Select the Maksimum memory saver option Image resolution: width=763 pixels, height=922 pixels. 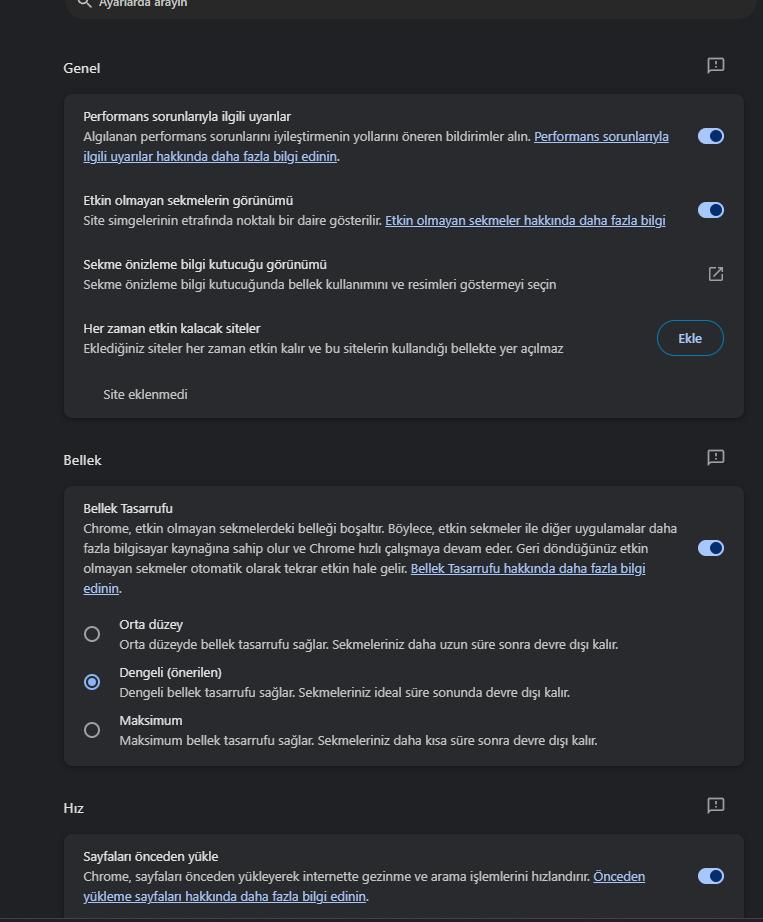point(92,730)
